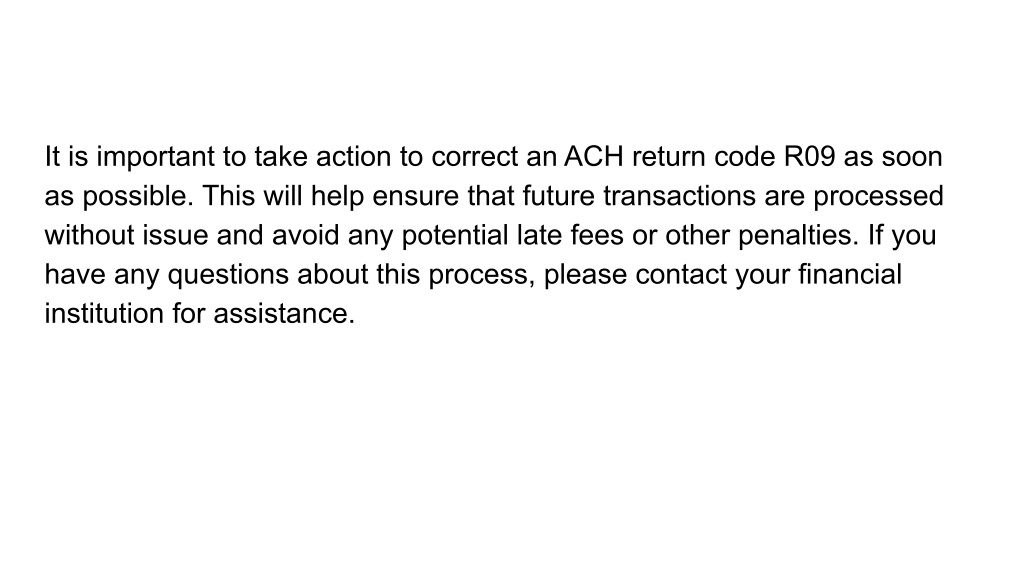Click the word 'financial' ending the fourth line
The height and width of the screenshot is (576, 1024).
(850, 274)
